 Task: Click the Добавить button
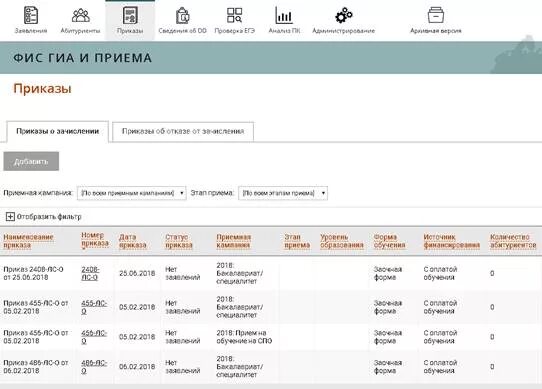click(x=31, y=161)
